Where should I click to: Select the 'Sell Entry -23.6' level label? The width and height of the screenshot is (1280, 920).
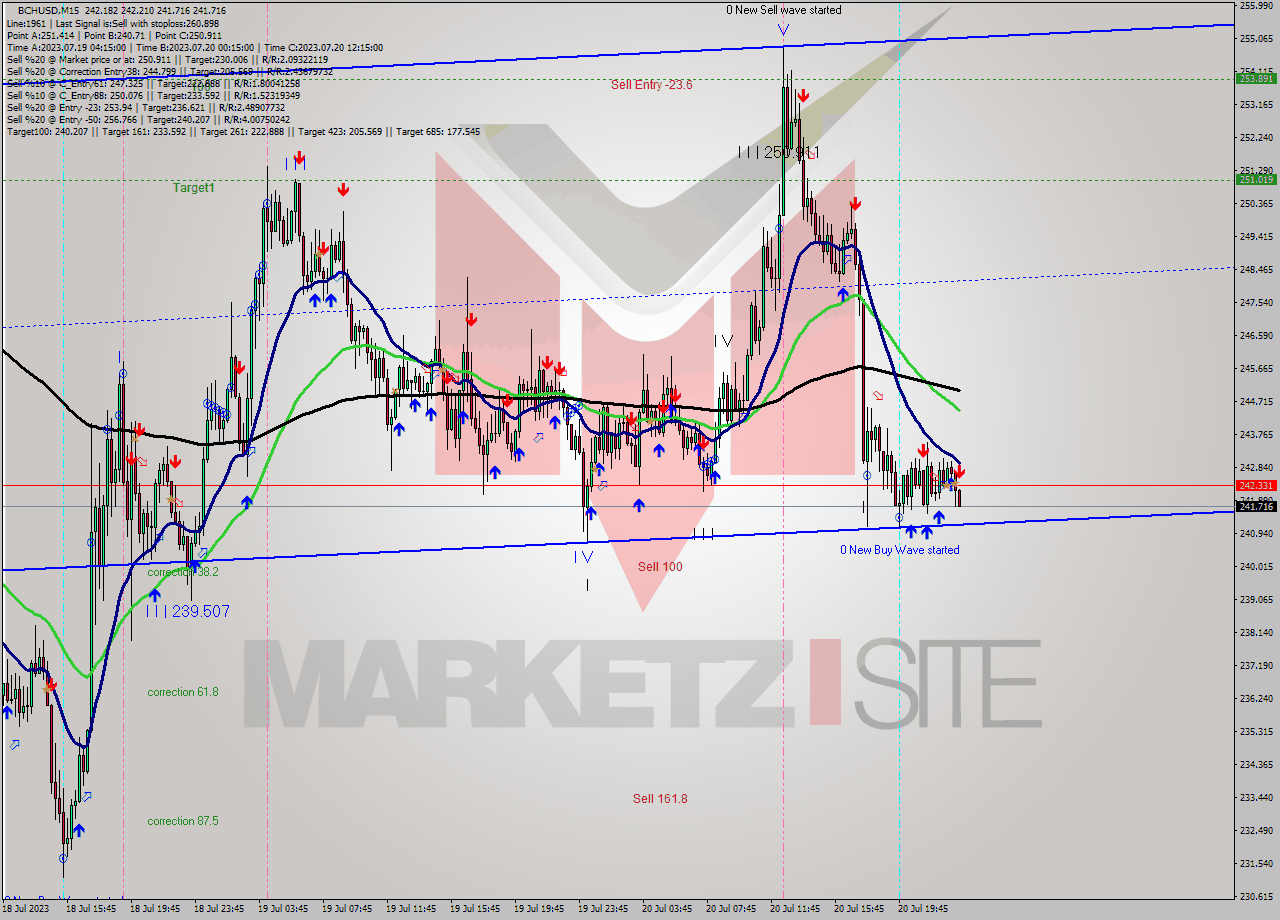(651, 85)
